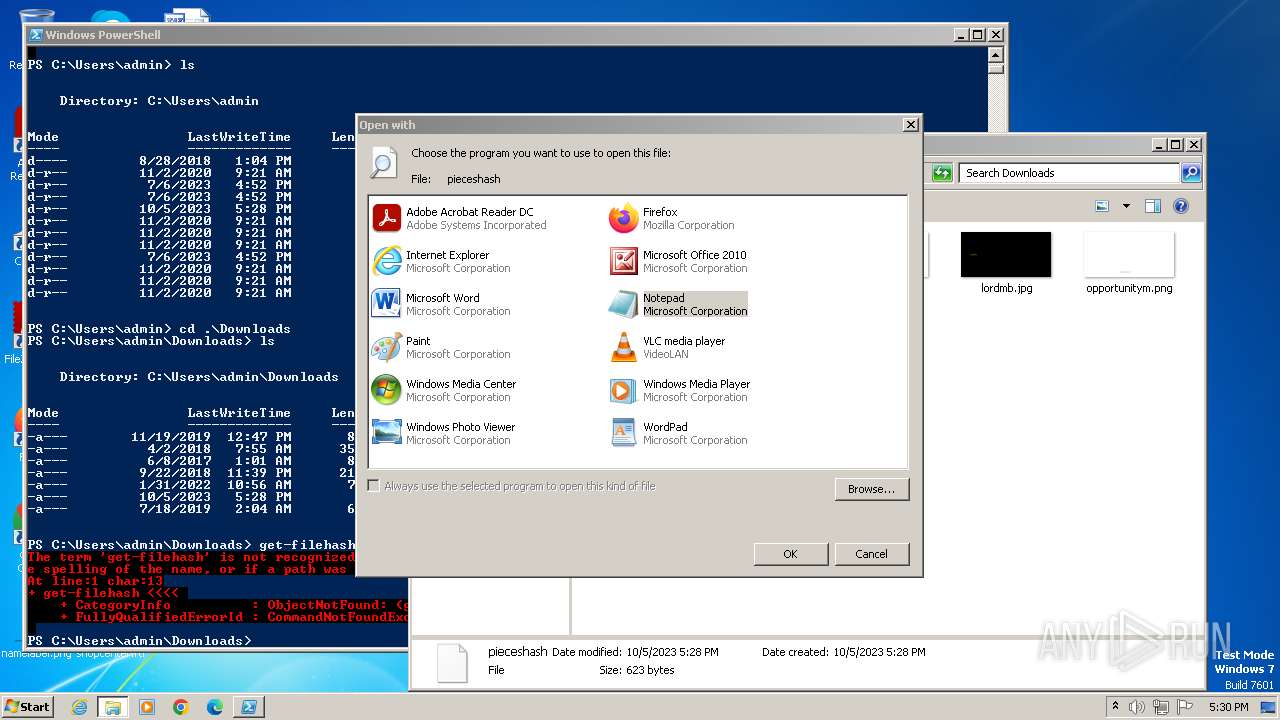Screen dimensions: 1280x720
Task: Click the Explorer change view icon
Action: pos(1102,206)
